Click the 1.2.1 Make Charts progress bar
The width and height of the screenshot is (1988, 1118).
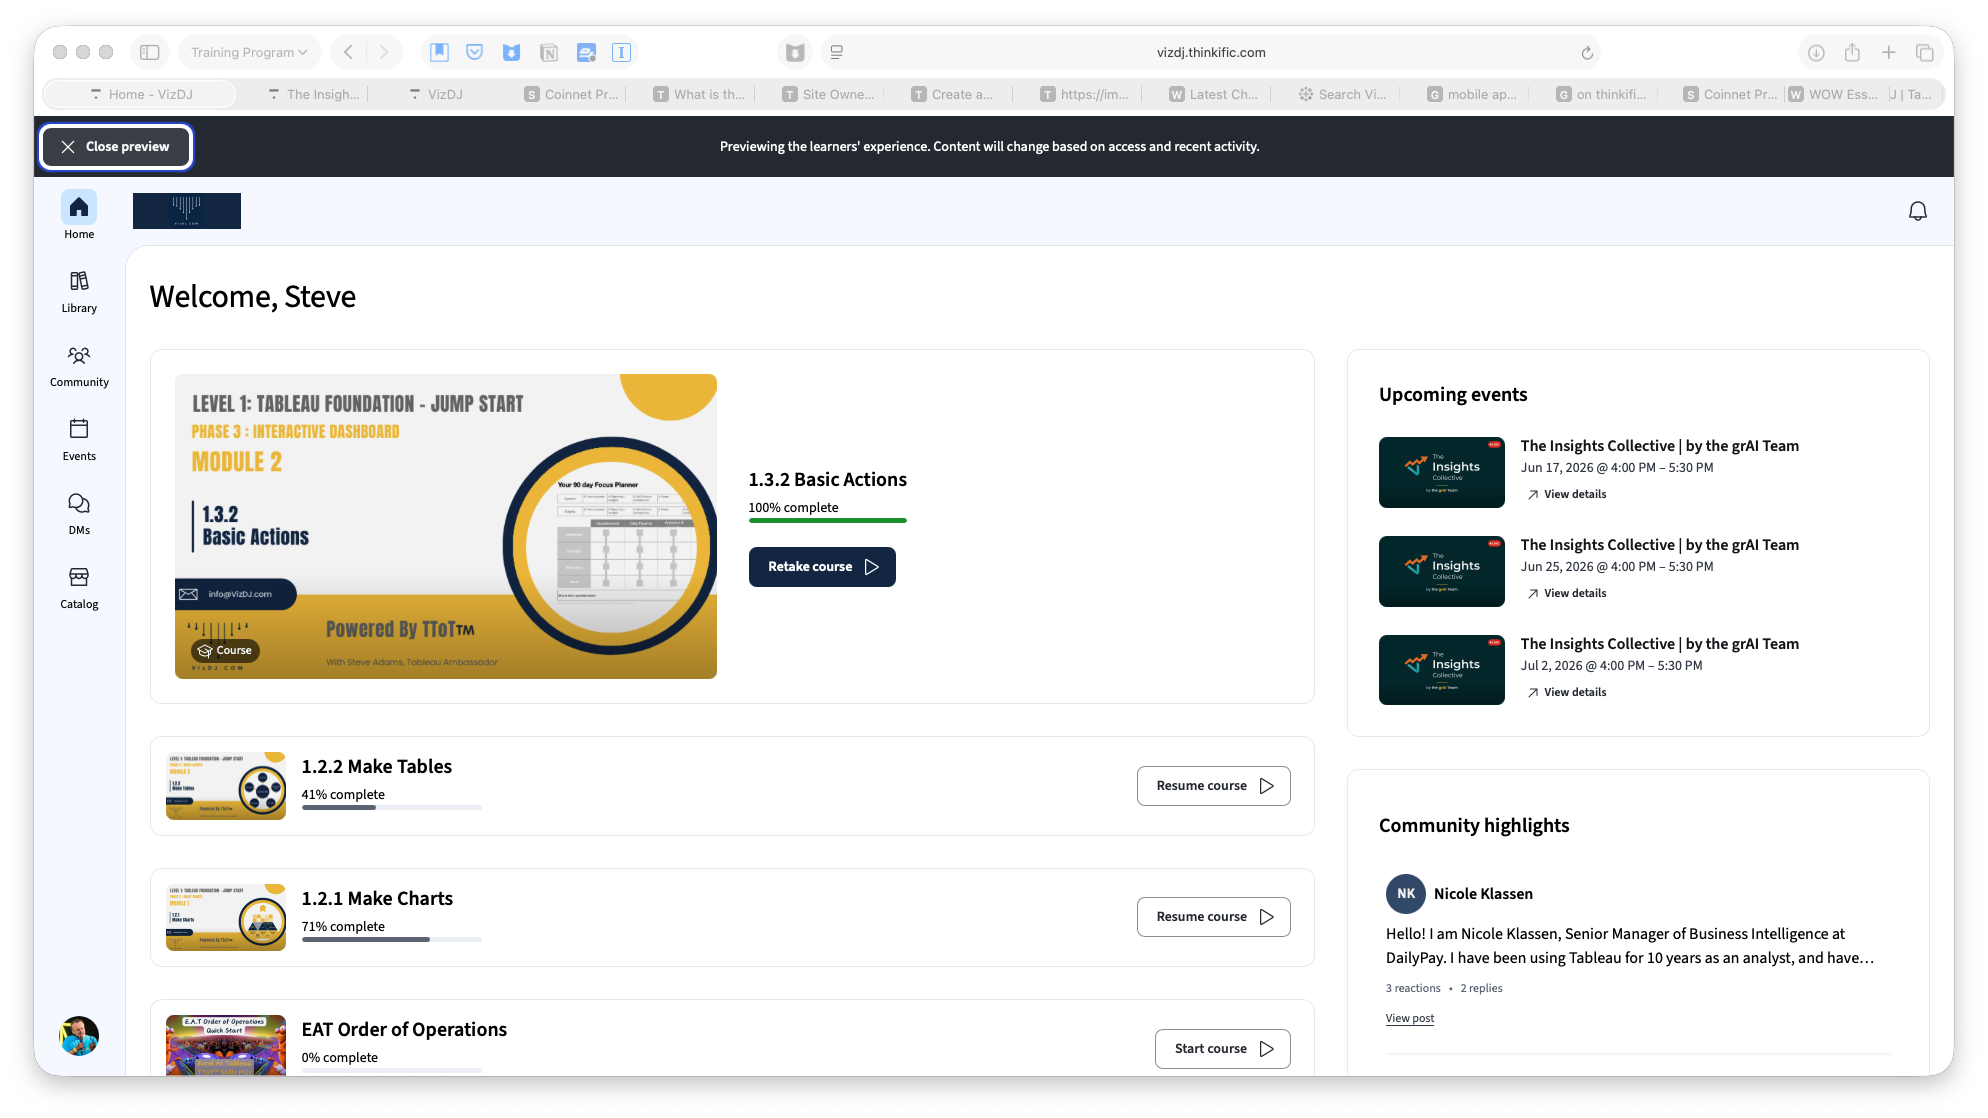pyautogui.click(x=391, y=940)
